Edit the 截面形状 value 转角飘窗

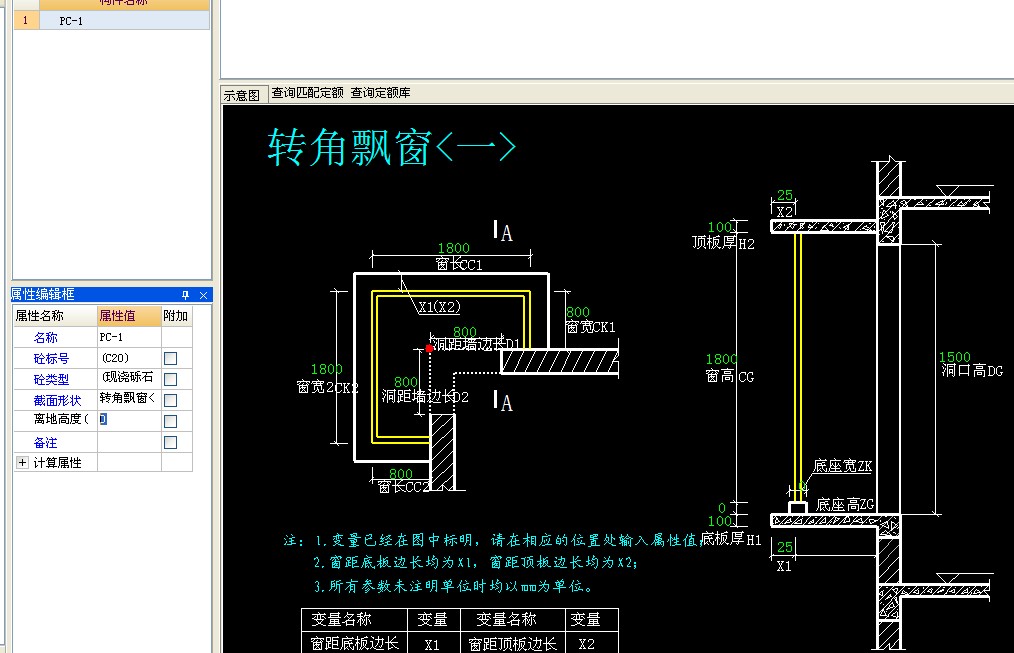tap(129, 399)
